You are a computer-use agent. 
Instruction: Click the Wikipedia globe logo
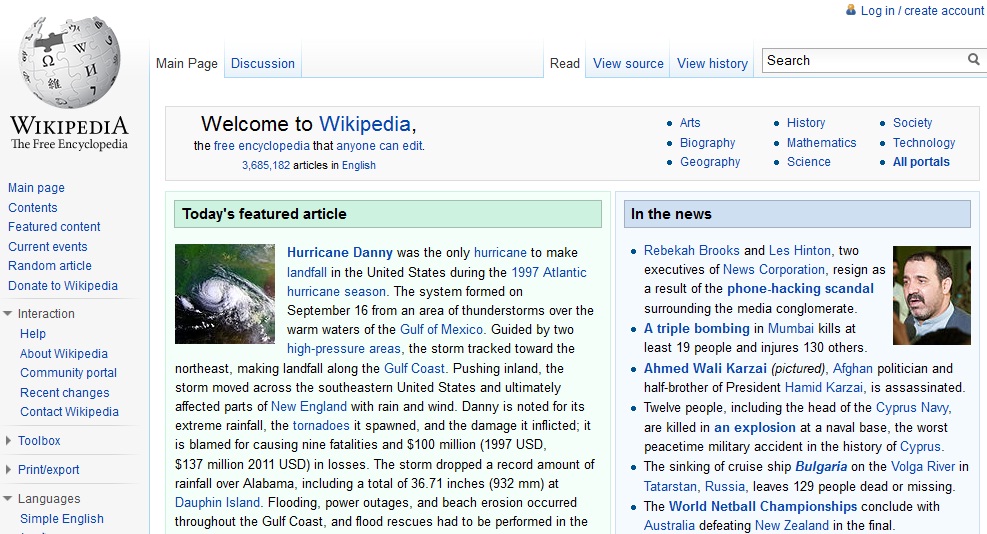coord(69,62)
